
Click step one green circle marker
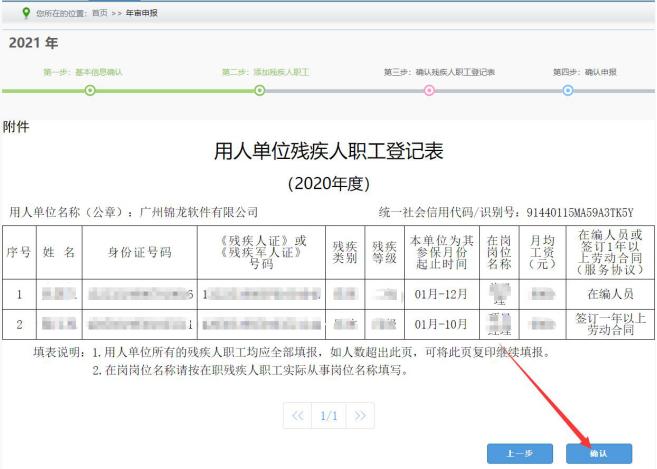[x=90, y=90]
